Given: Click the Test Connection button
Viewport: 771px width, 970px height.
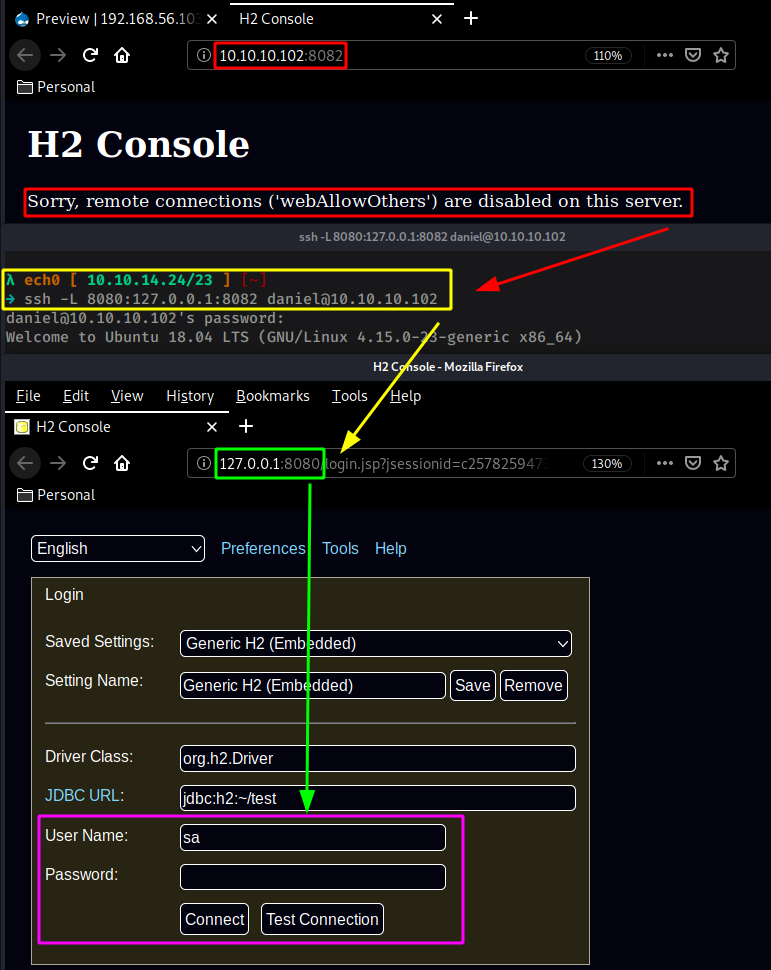Looking at the screenshot, I should (x=322, y=919).
